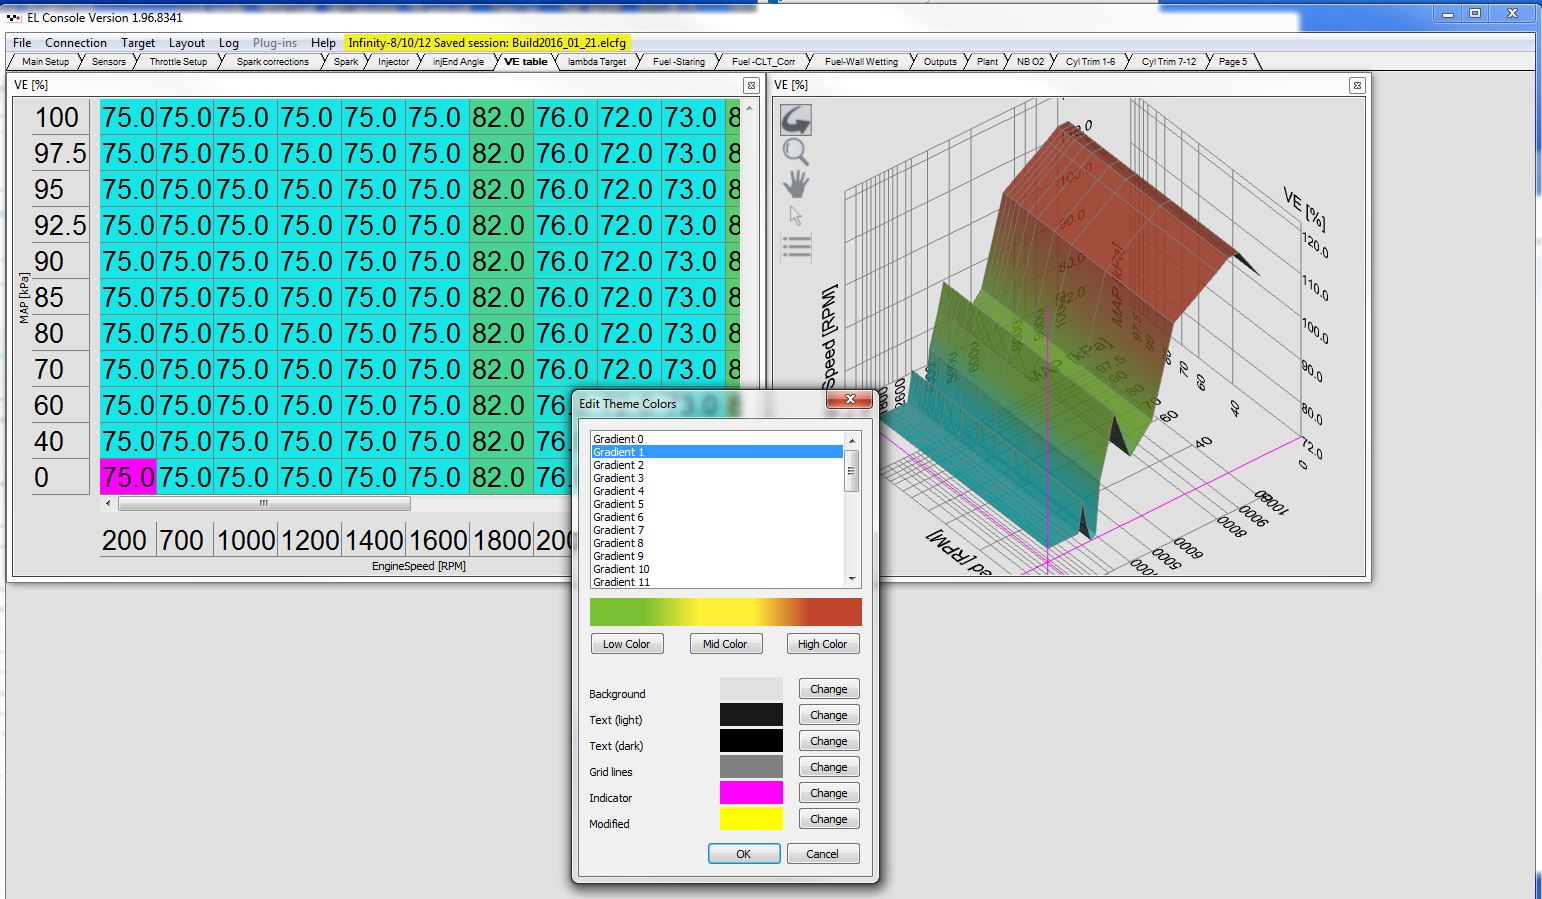Click Change button for Indicator color
1542x899 pixels.
click(x=828, y=793)
